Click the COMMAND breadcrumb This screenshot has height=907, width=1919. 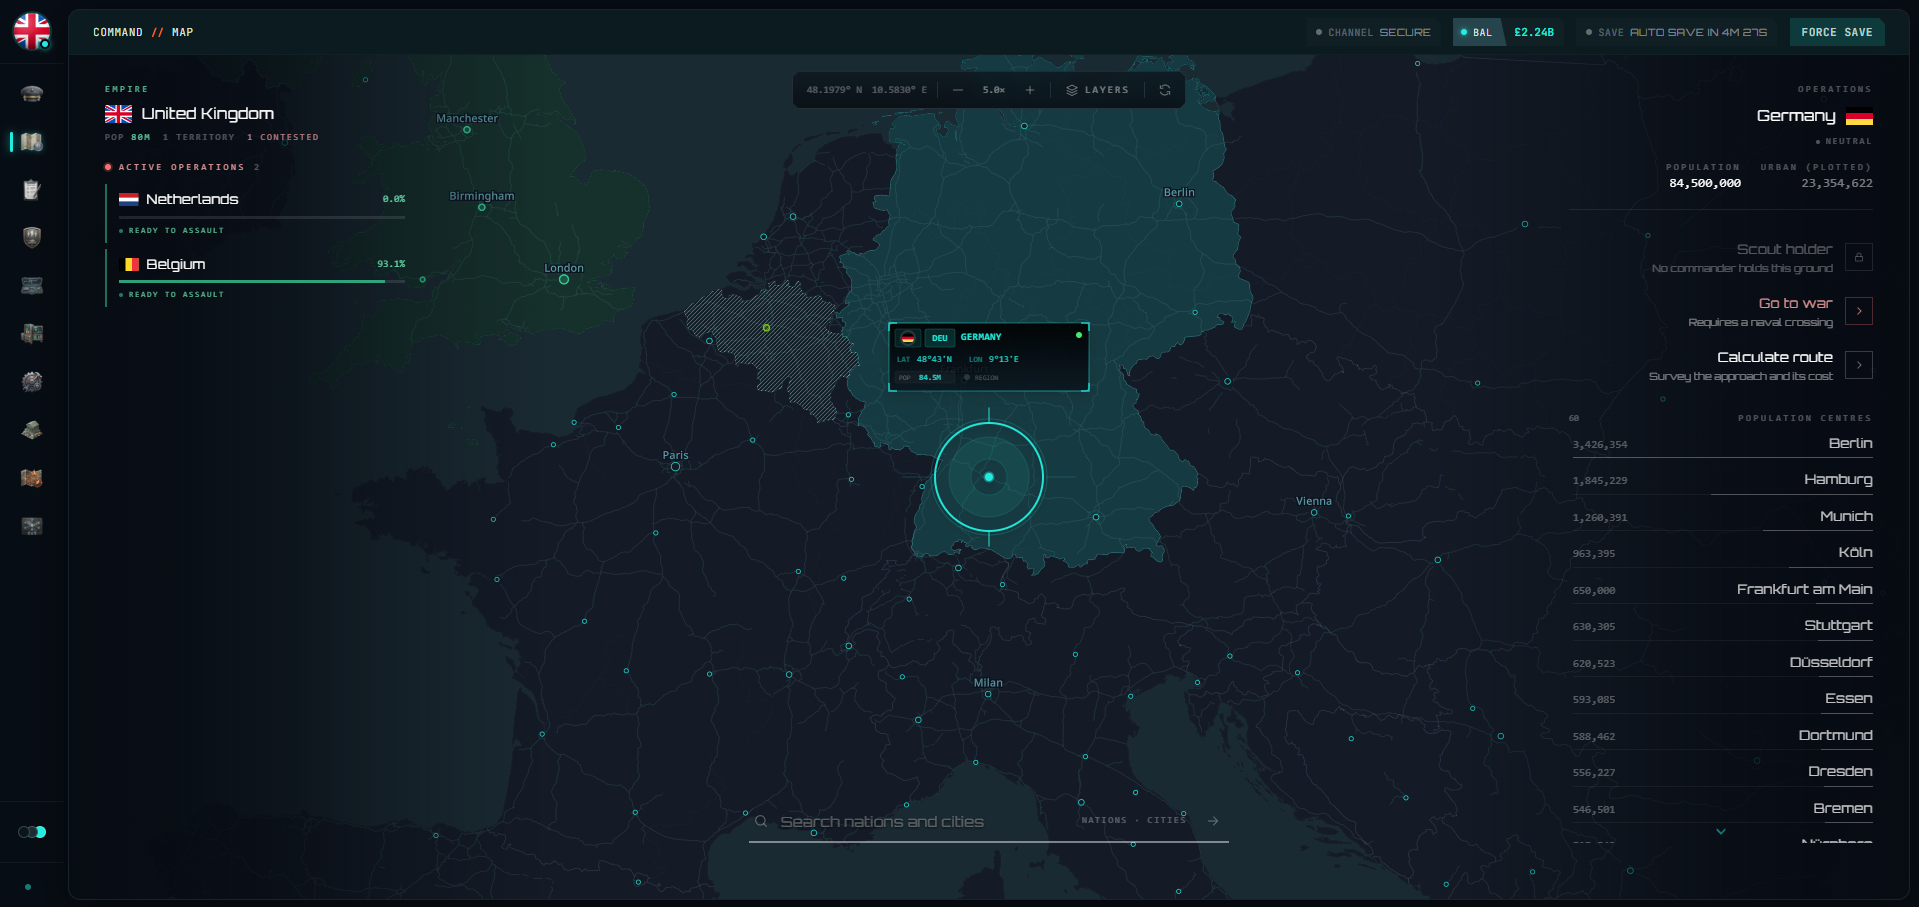pyautogui.click(x=118, y=32)
